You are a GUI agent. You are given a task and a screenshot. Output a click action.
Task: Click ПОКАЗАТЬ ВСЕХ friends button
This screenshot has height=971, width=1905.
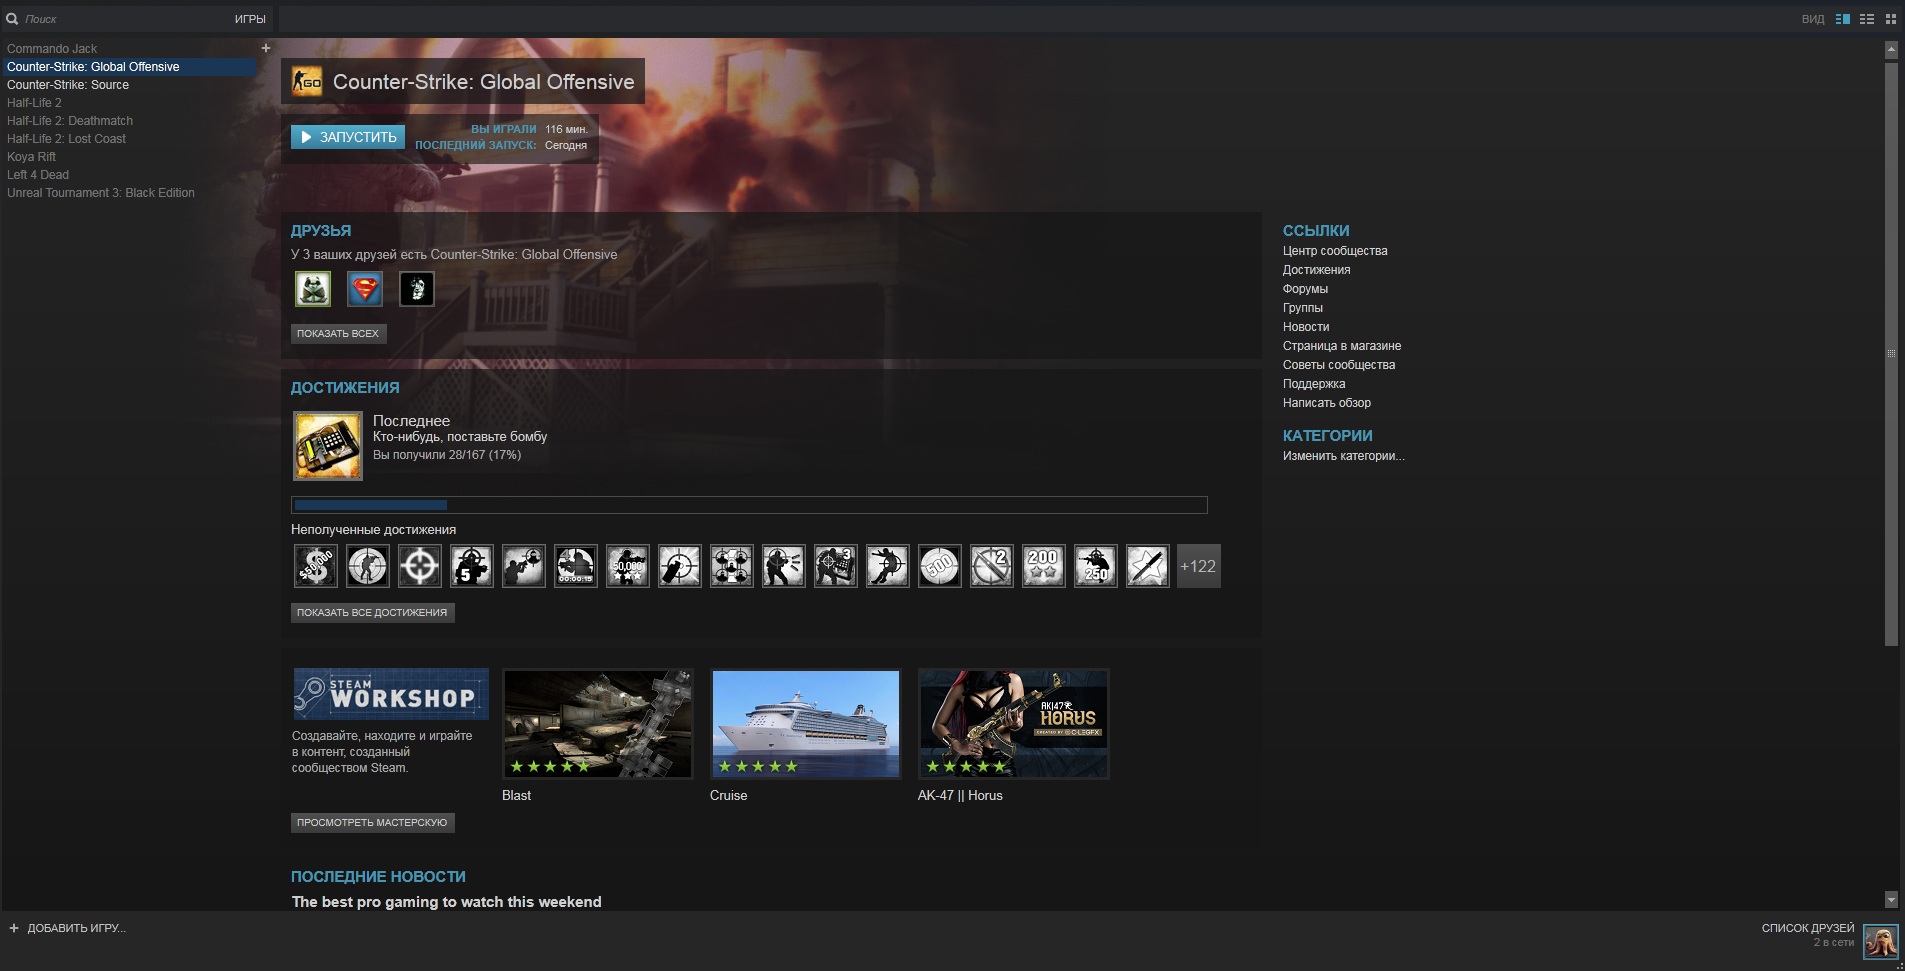[x=338, y=333]
